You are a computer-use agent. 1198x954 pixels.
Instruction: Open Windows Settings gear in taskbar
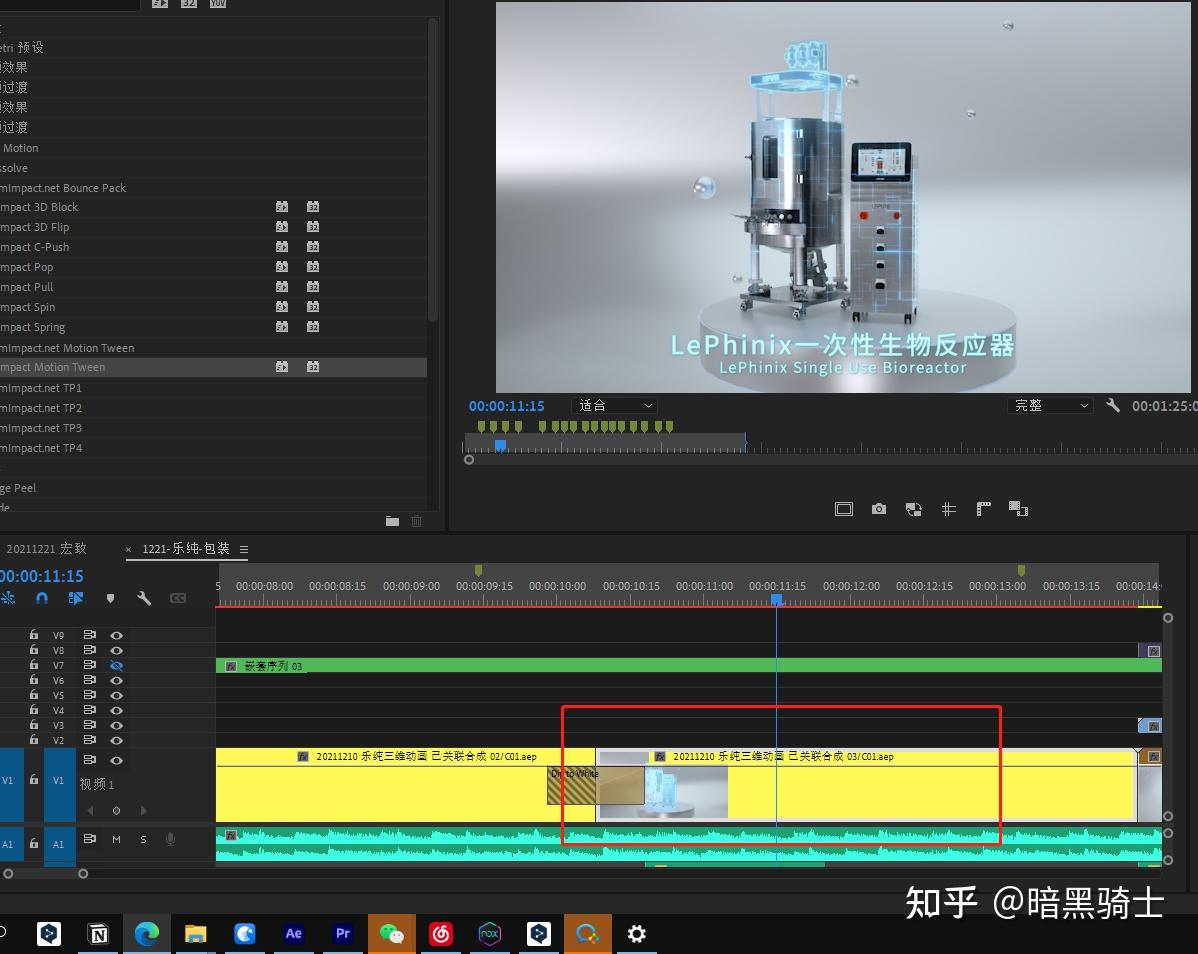coord(636,933)
